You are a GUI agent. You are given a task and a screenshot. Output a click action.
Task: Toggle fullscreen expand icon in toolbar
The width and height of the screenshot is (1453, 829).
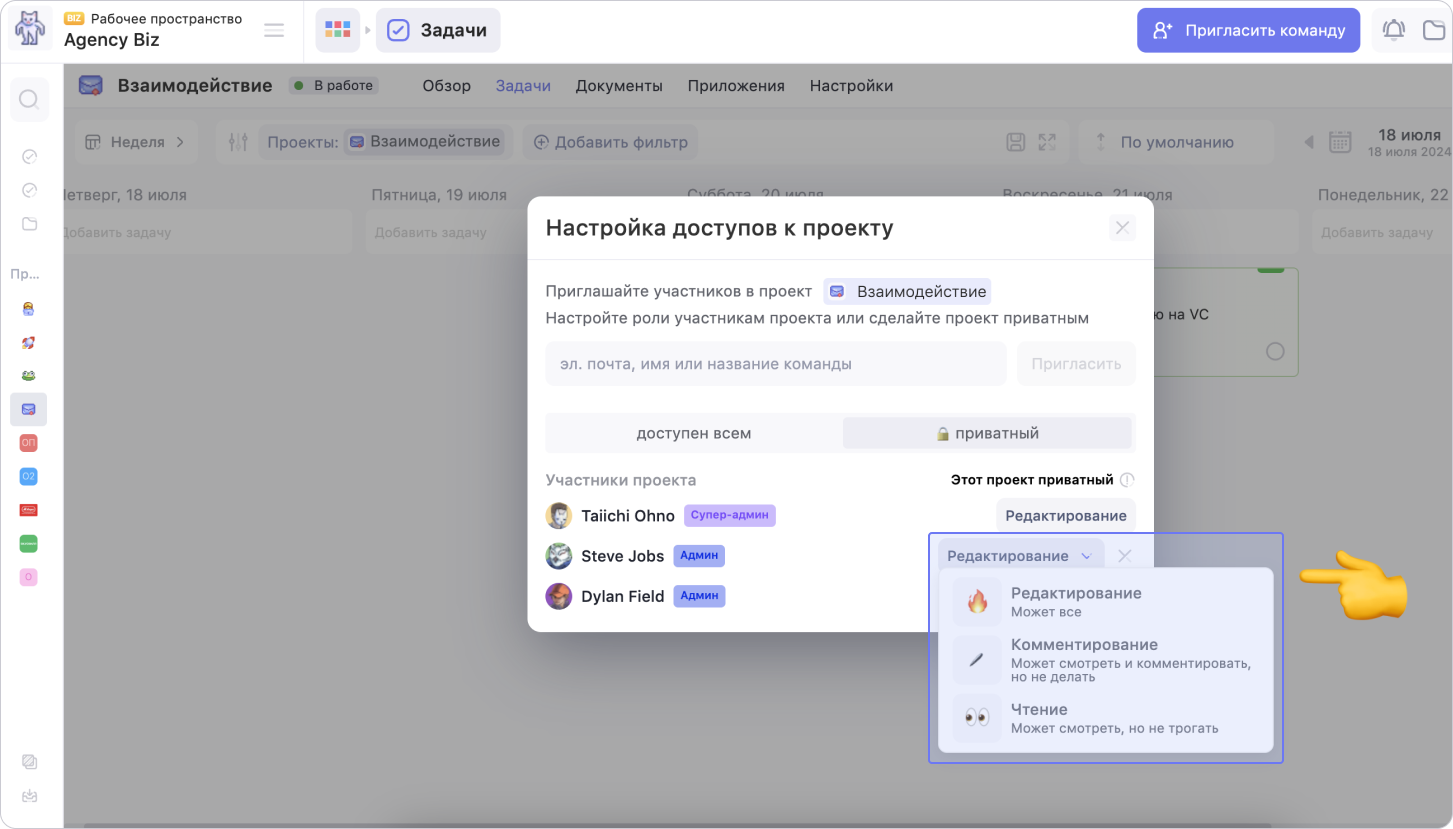tap(1047, 142)
